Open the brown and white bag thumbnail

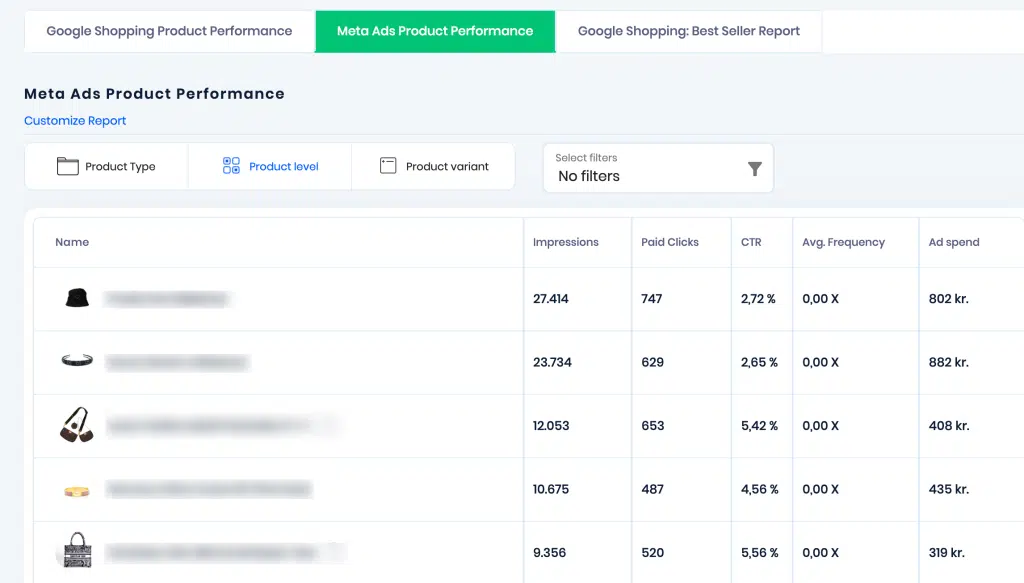pyautogui.click(x=77, y=425)
